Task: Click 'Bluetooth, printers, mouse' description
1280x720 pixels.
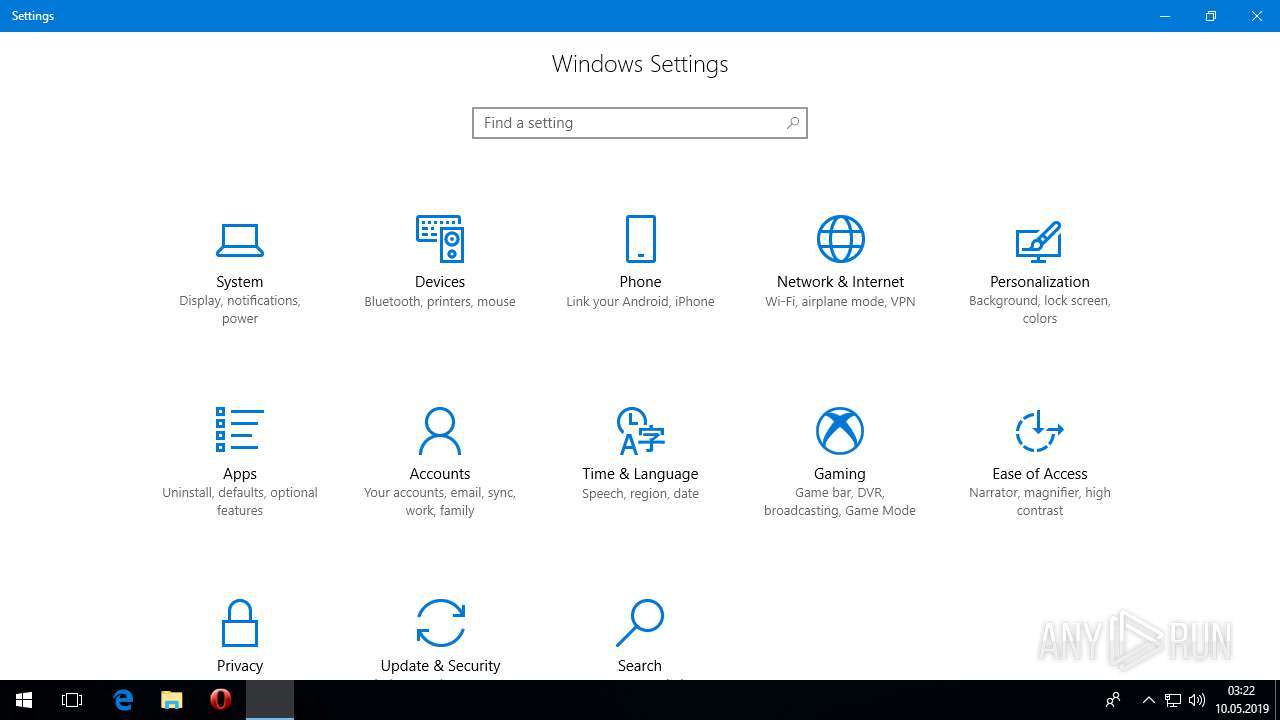Action: 440,302
